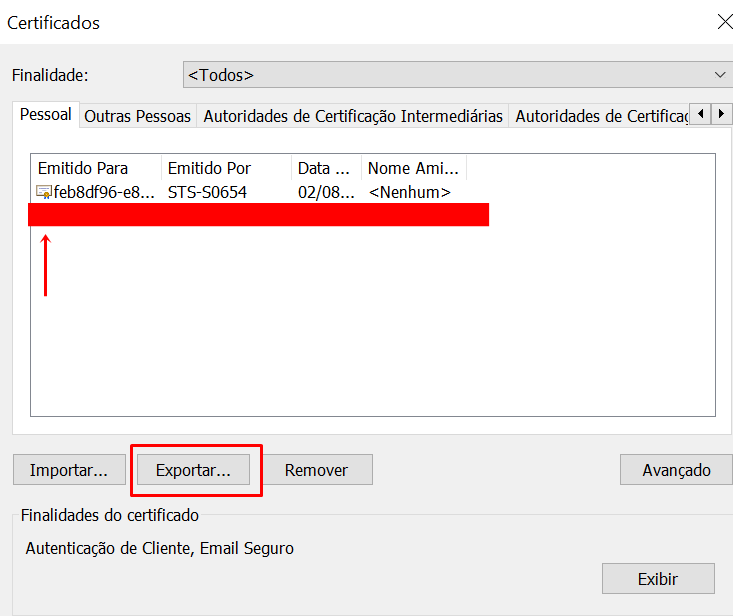Click the 02/08... date cell

coord(326,192)
